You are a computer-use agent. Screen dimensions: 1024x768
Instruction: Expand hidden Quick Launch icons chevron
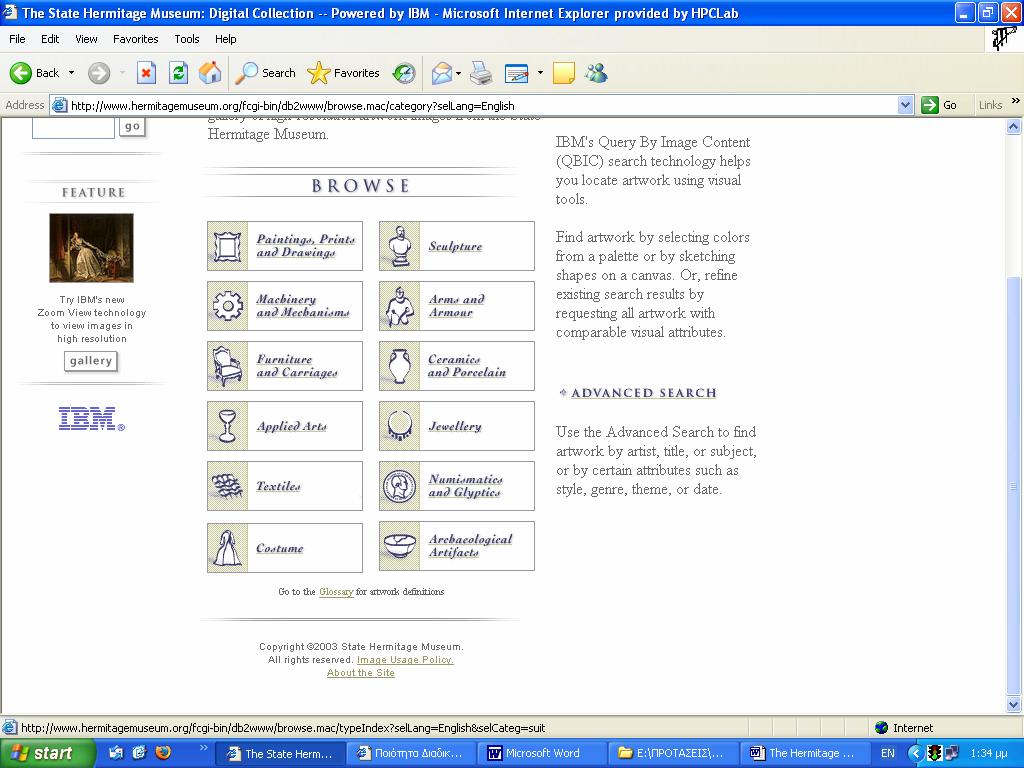tap(203, 748)
